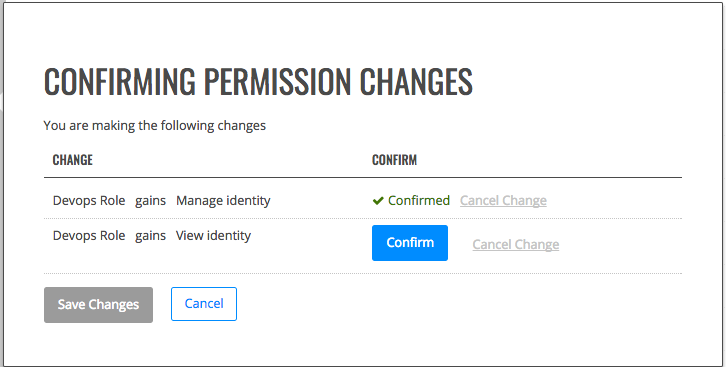The image size is (726, 367).
Task: Cancel the Manage identity change
Action: click(x=503, y=200)
